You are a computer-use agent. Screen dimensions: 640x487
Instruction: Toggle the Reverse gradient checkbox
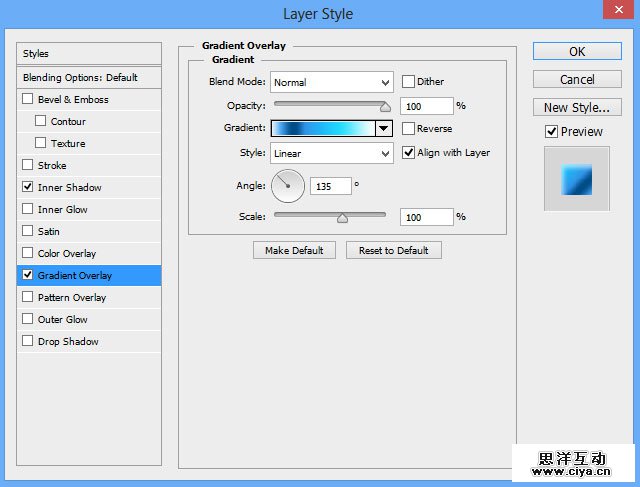(409, 128)
